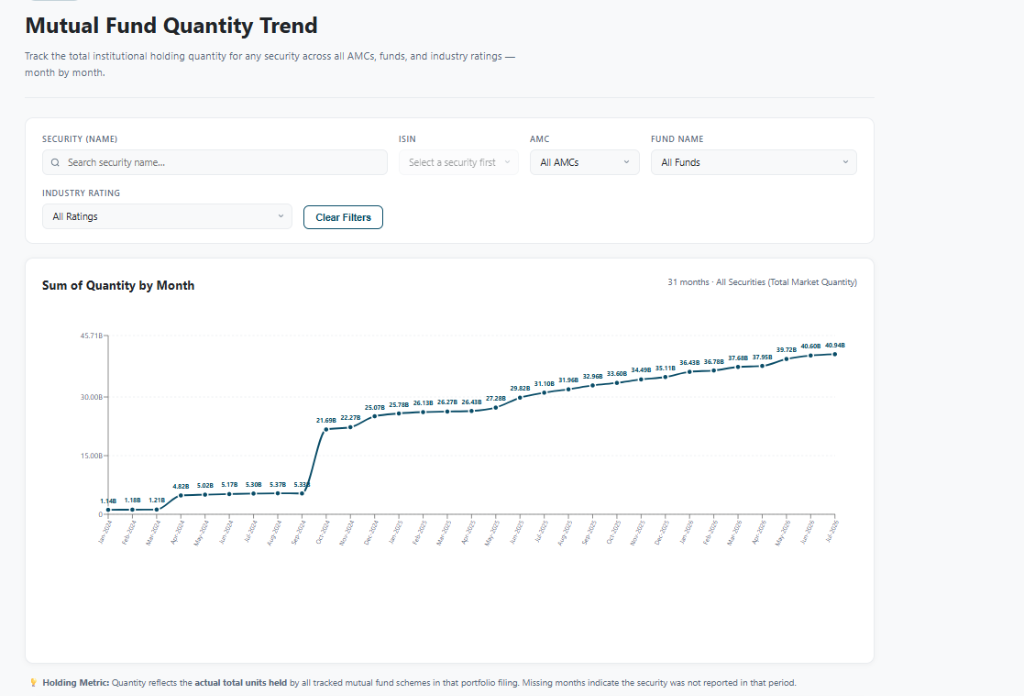The image size is (1024, 696).
Task: Click the 39.72B data point marker
Action: pos(786,358)
